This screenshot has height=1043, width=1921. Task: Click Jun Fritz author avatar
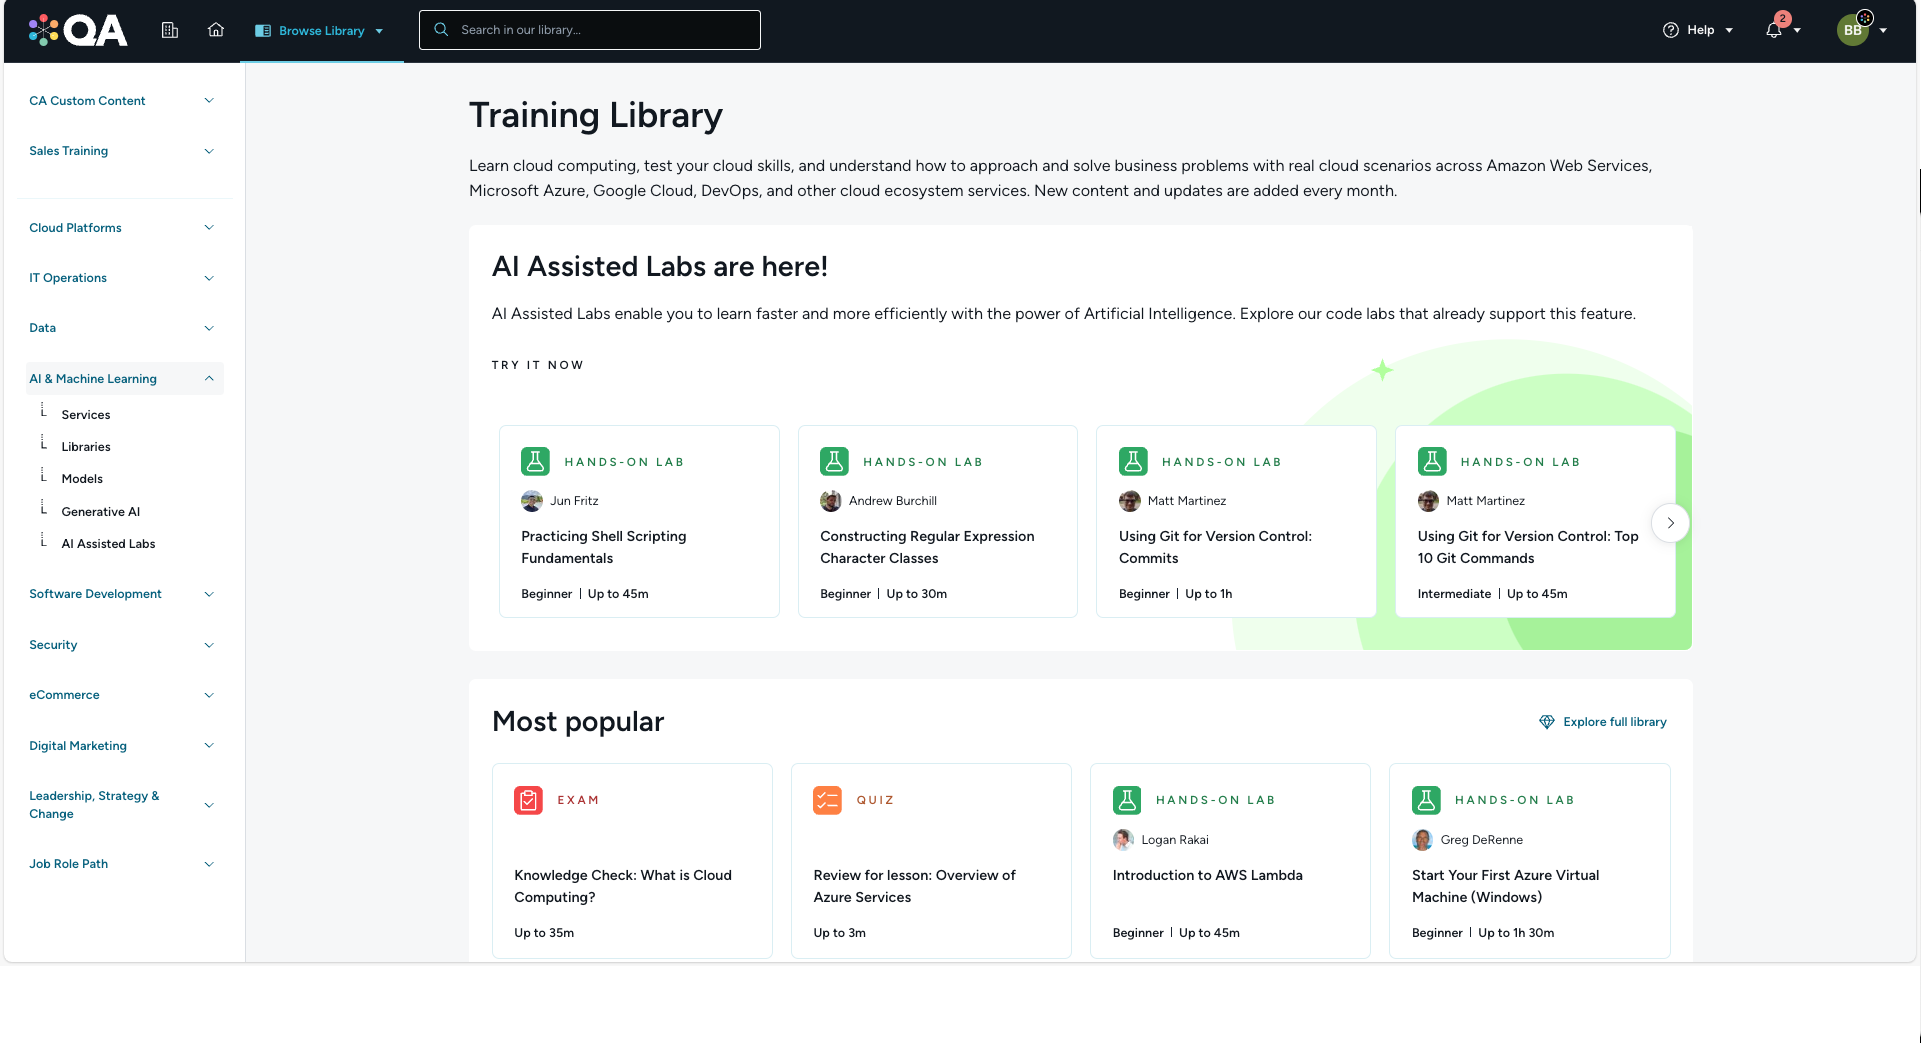point(532,501)
